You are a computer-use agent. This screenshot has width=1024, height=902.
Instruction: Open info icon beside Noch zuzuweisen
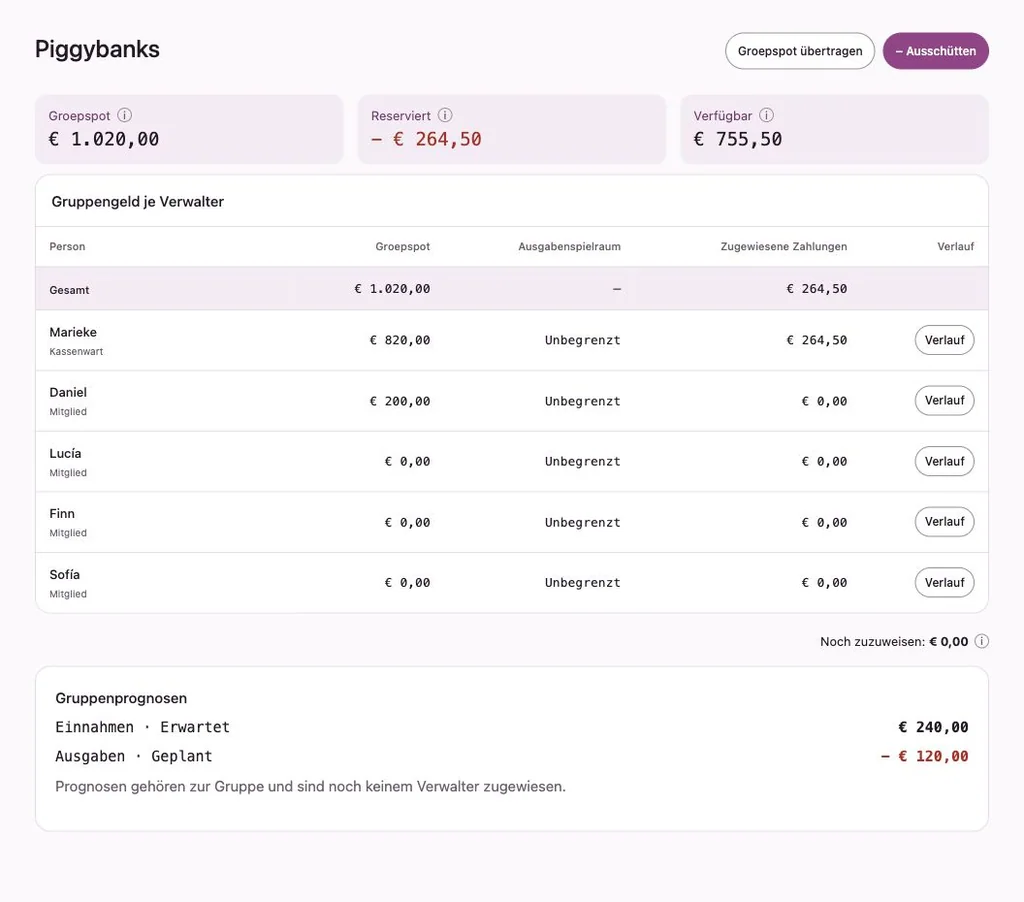tap(981, 641)
